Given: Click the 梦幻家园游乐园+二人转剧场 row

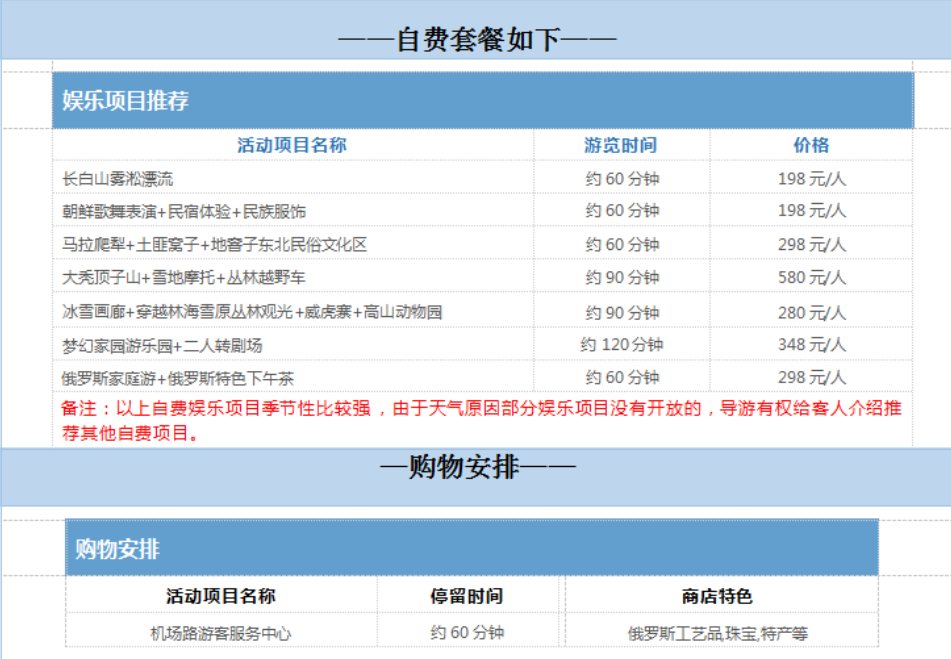Looking at the screenshot, I should tap(162, 346).
